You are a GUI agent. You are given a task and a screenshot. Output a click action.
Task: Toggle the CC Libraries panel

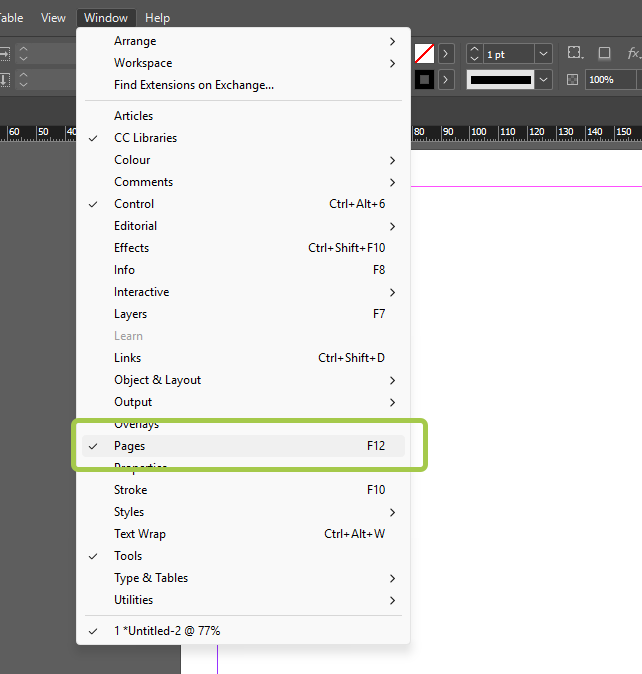coord(243,138)
